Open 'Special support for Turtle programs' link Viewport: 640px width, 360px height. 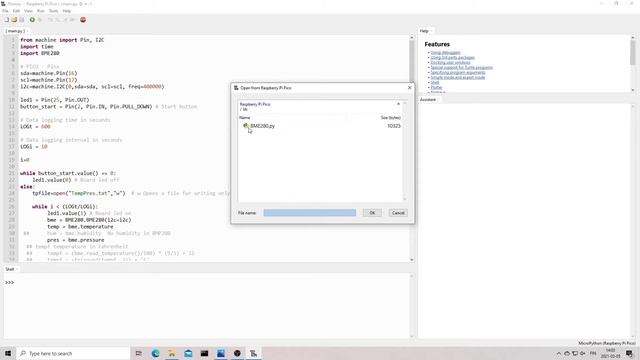click(462, 67)
